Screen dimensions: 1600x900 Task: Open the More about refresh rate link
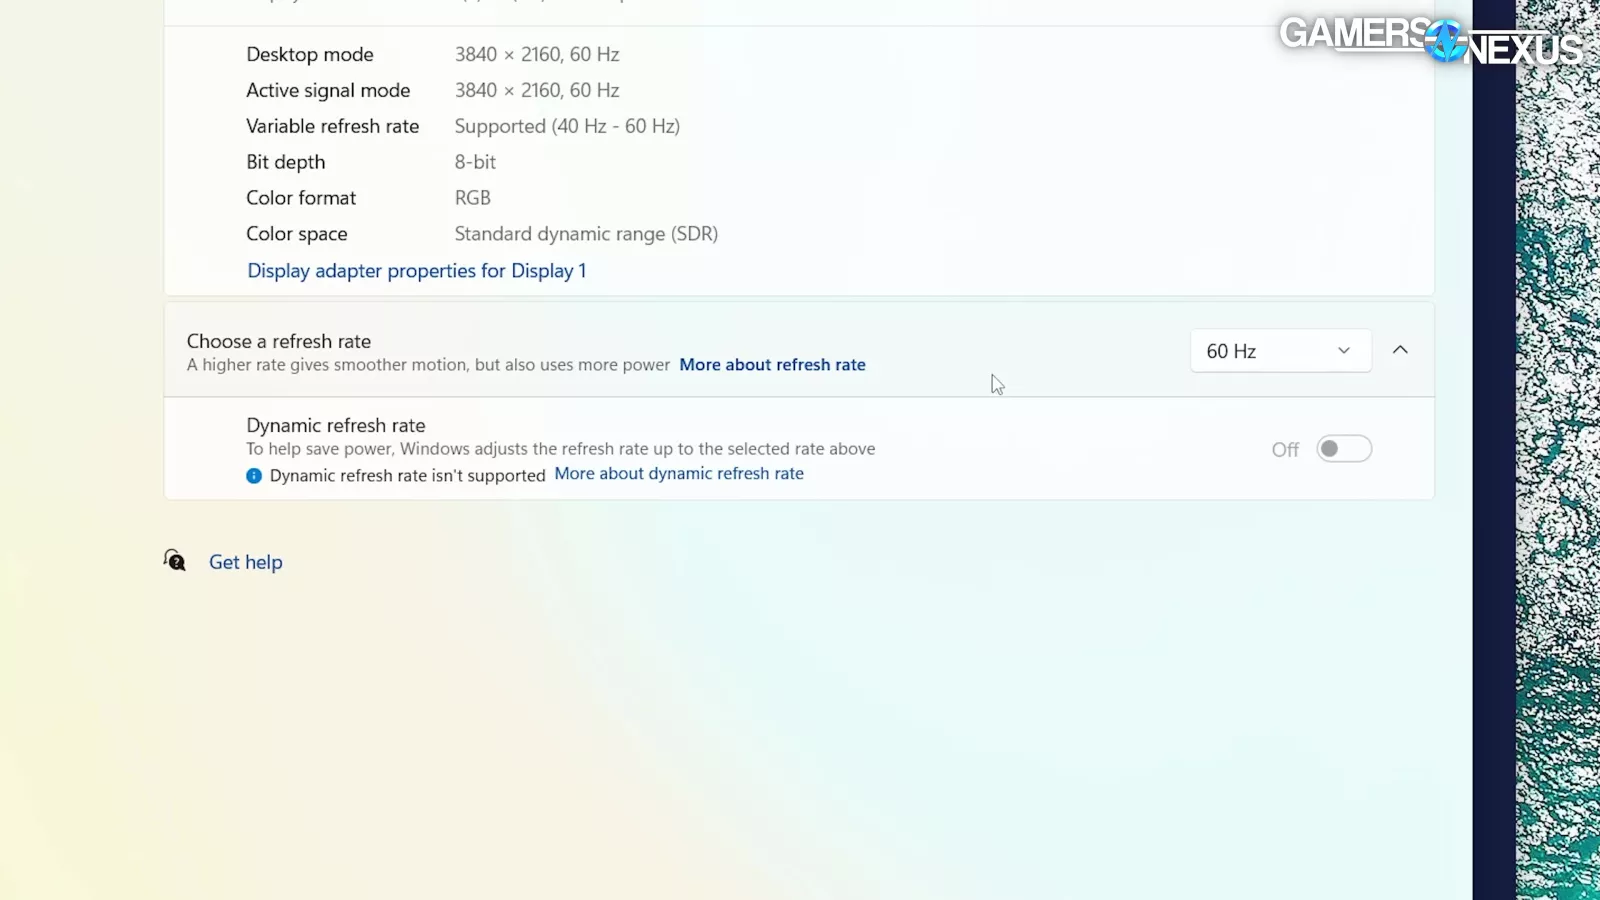[772, 365]
